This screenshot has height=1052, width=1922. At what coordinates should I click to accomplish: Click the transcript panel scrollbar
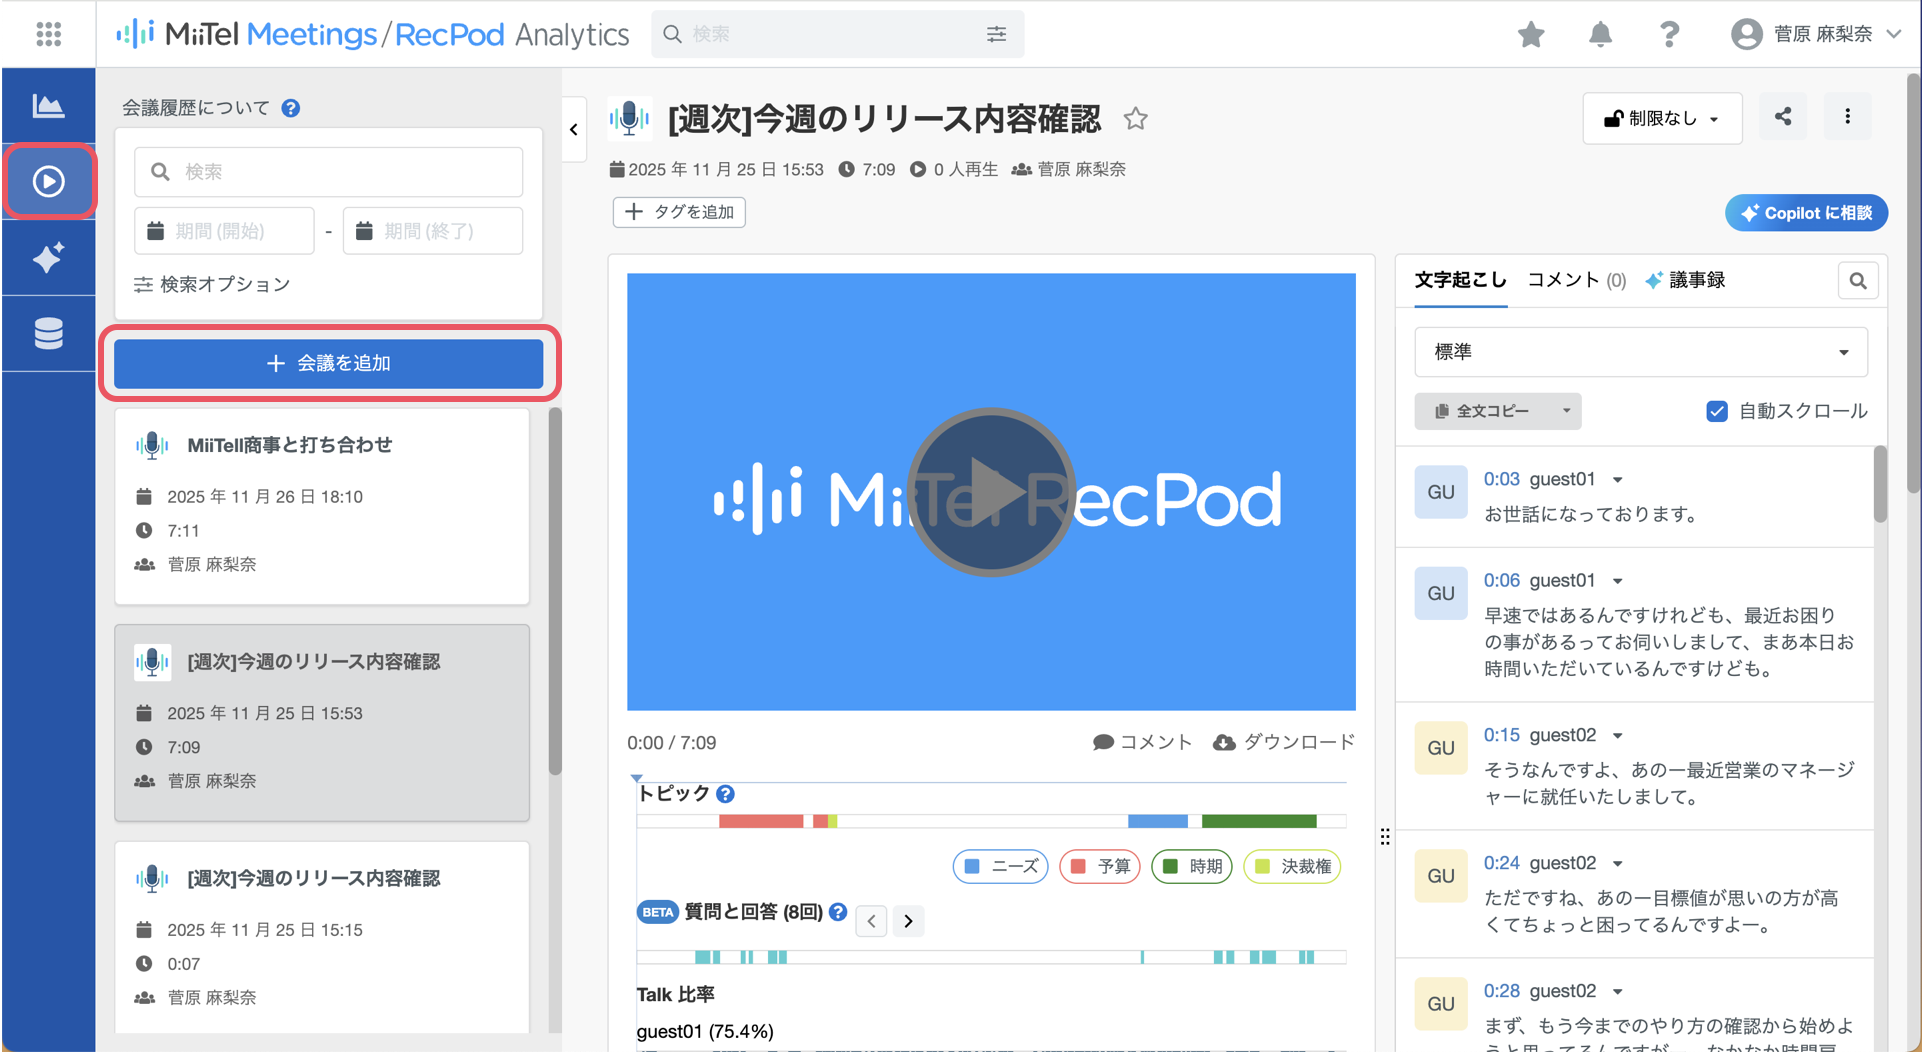pos(1880,484)
